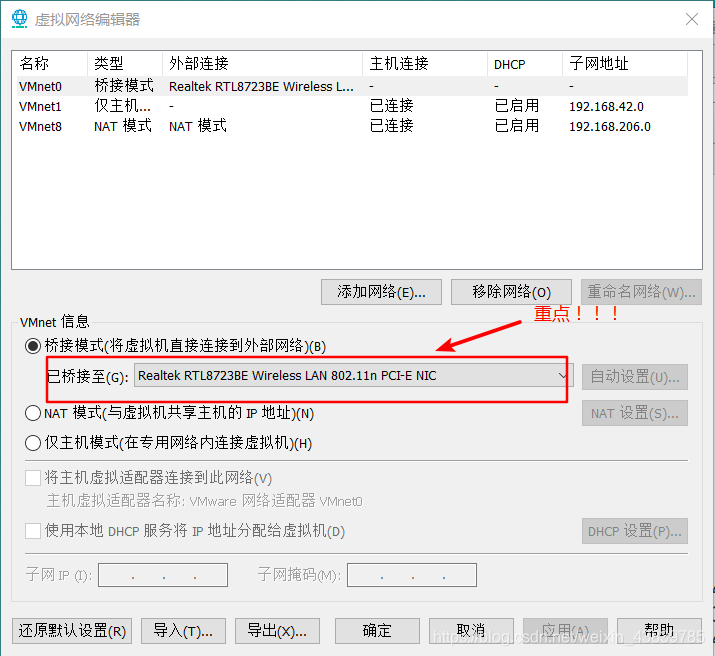Click 桥接模式 type cell of VMnet0

(124, 86)
